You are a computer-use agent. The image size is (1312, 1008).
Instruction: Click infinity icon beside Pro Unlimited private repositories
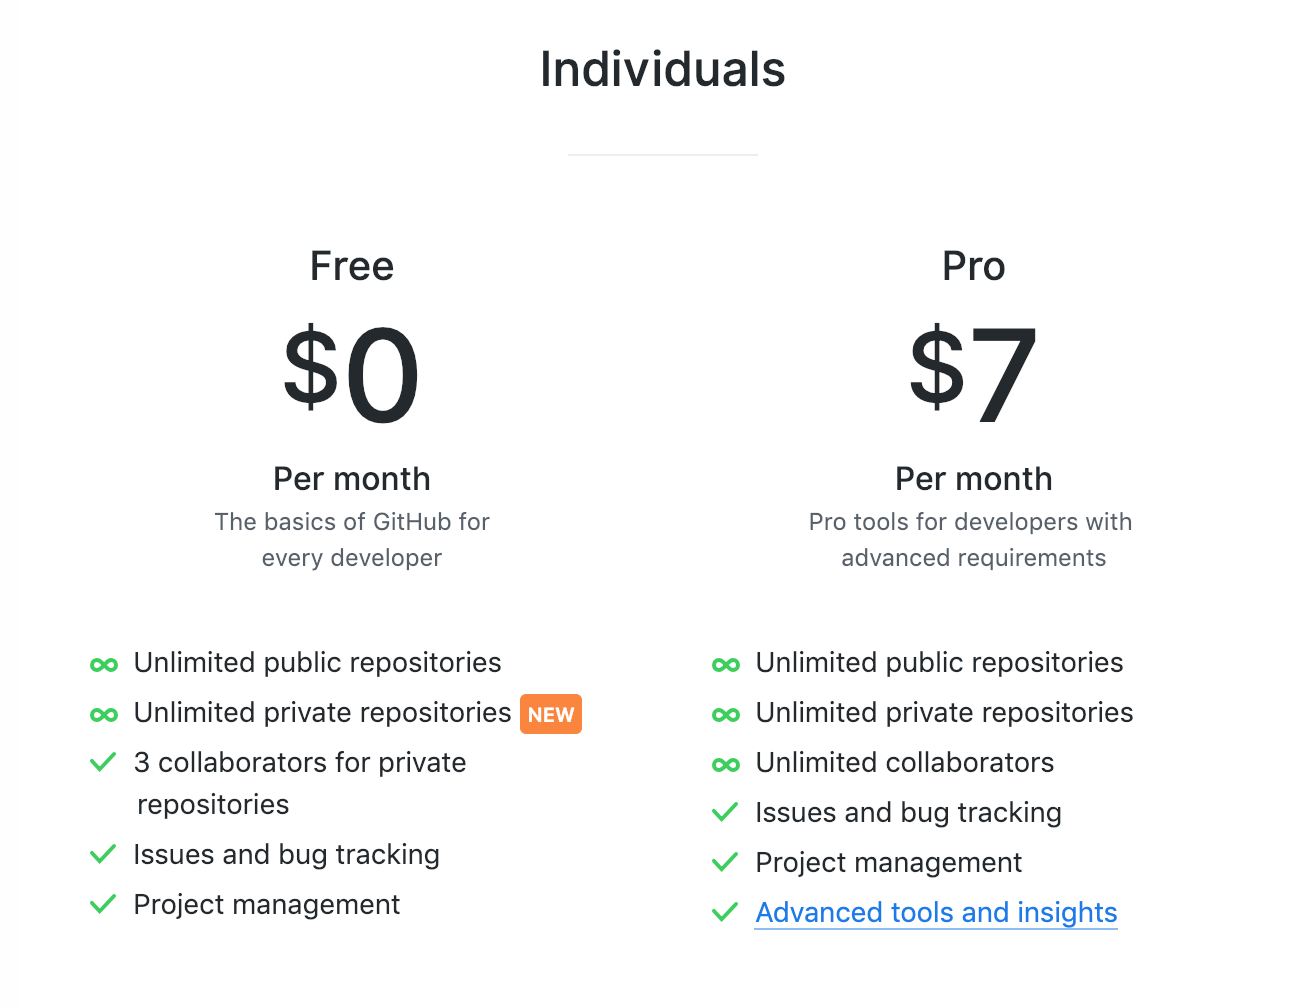click(x=726, y=715)
